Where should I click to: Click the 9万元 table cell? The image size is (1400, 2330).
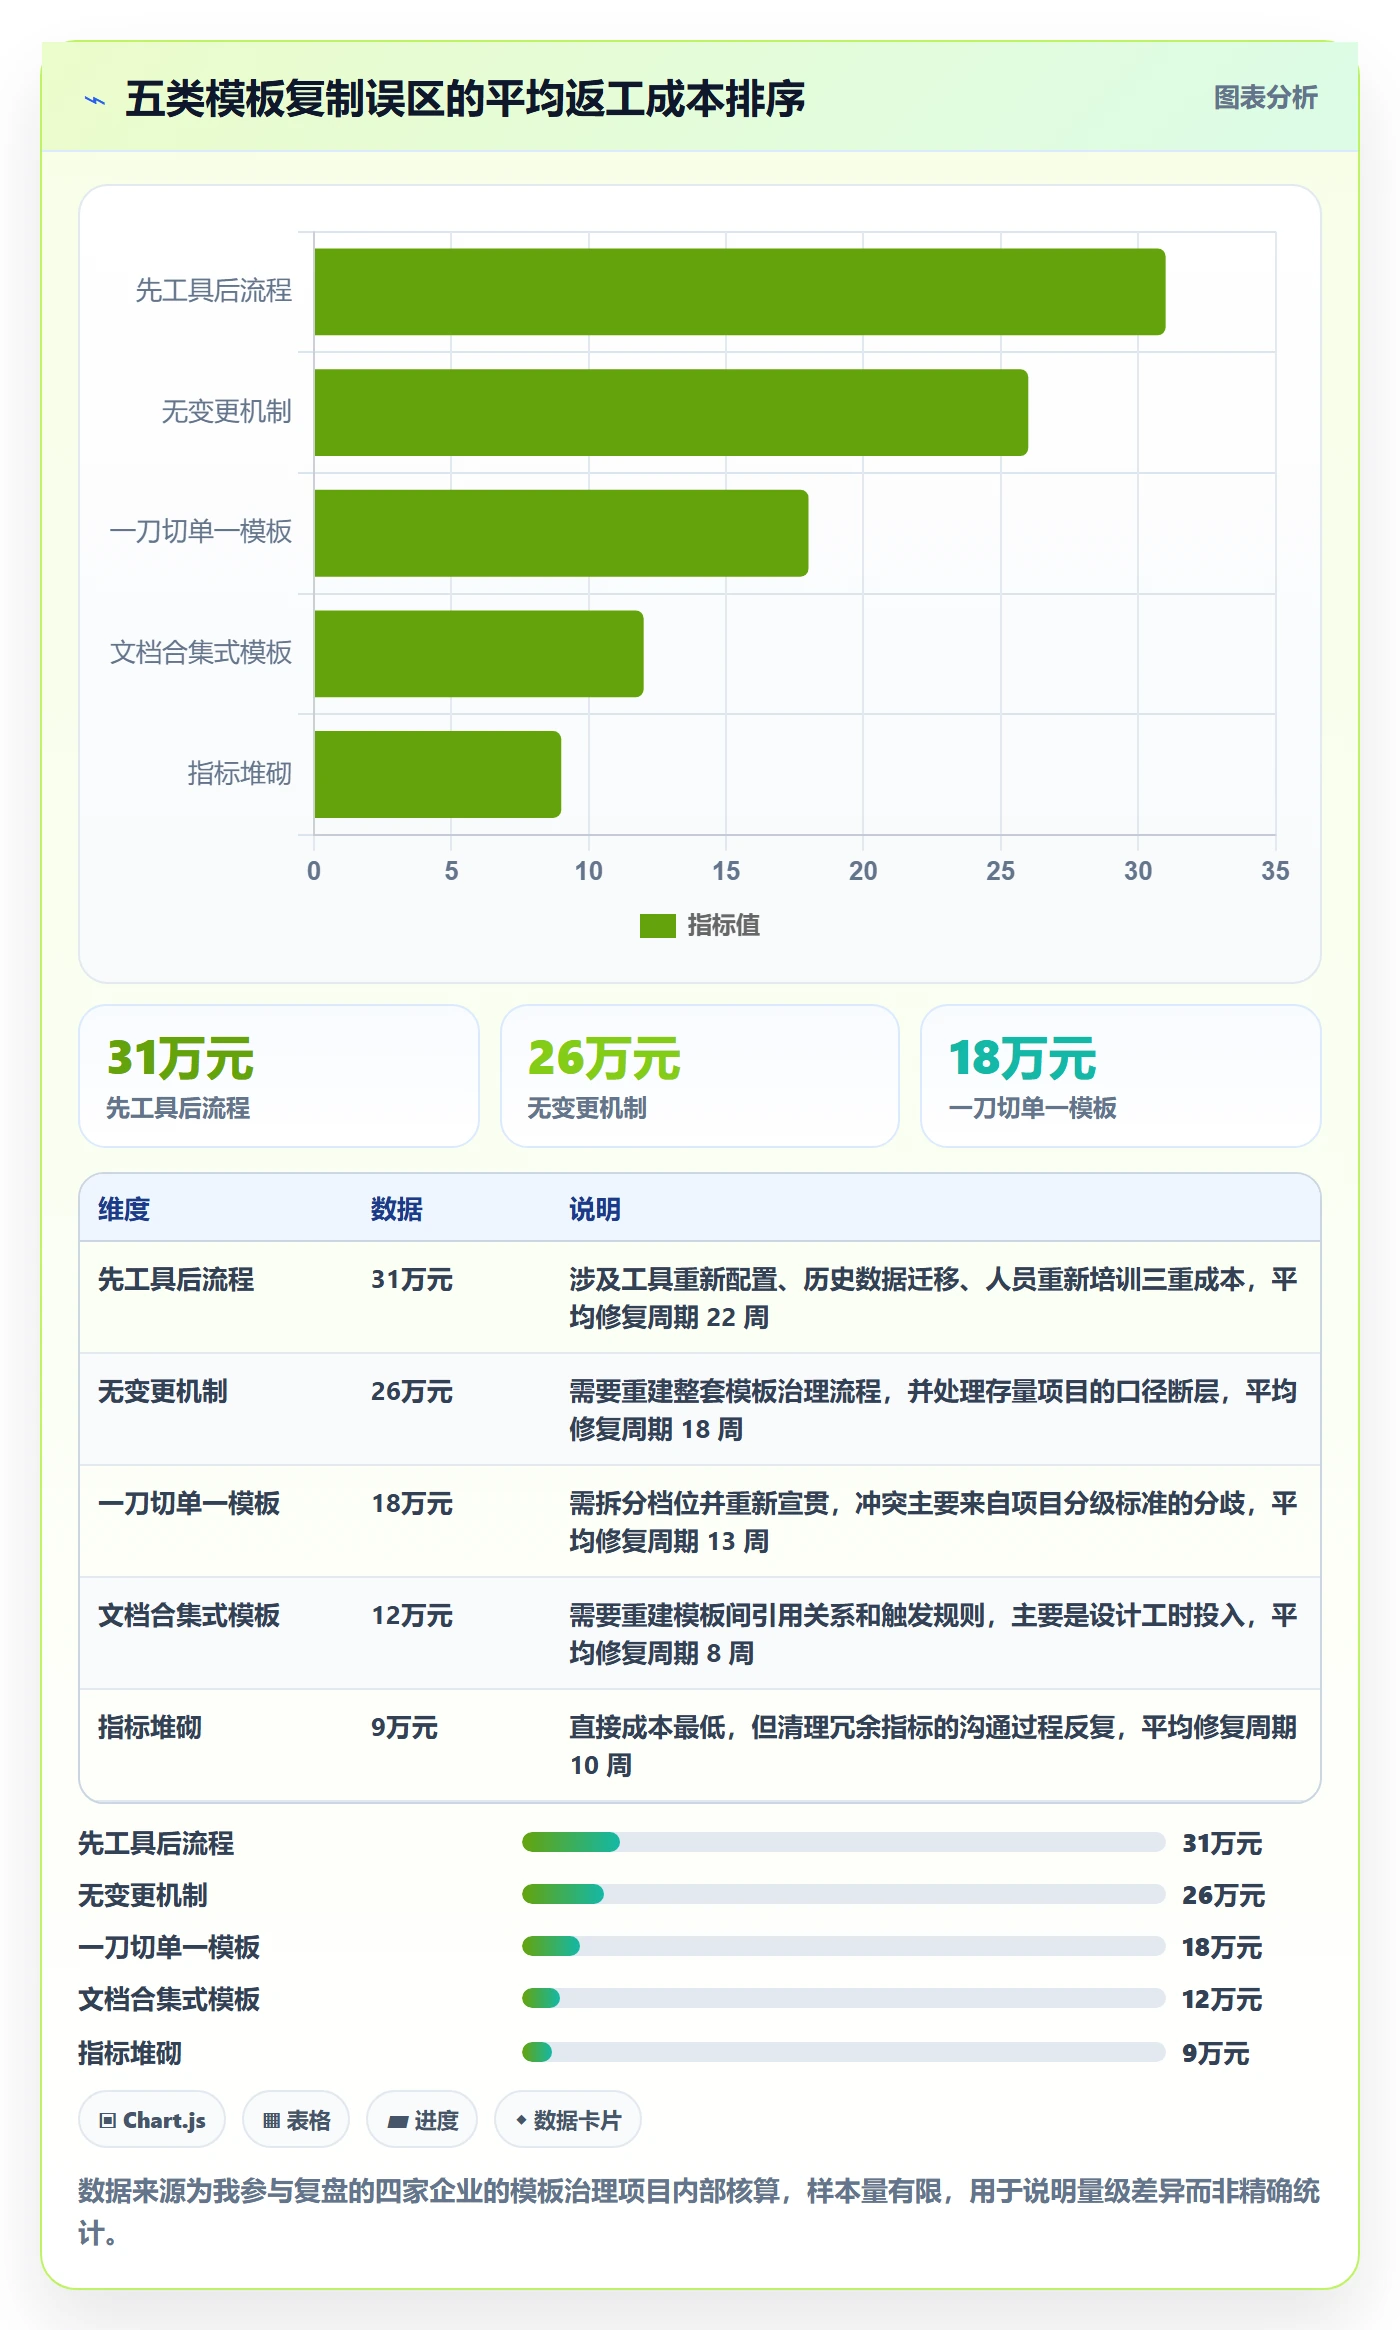point(404,1727)
